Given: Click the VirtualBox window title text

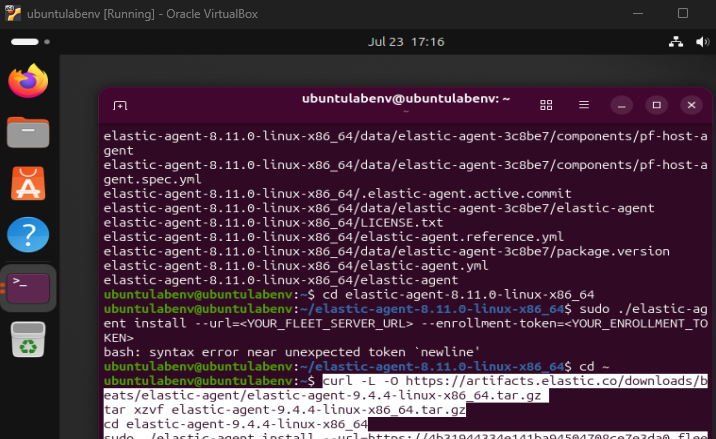Looking at the screenshot, I should click(142, 14).
